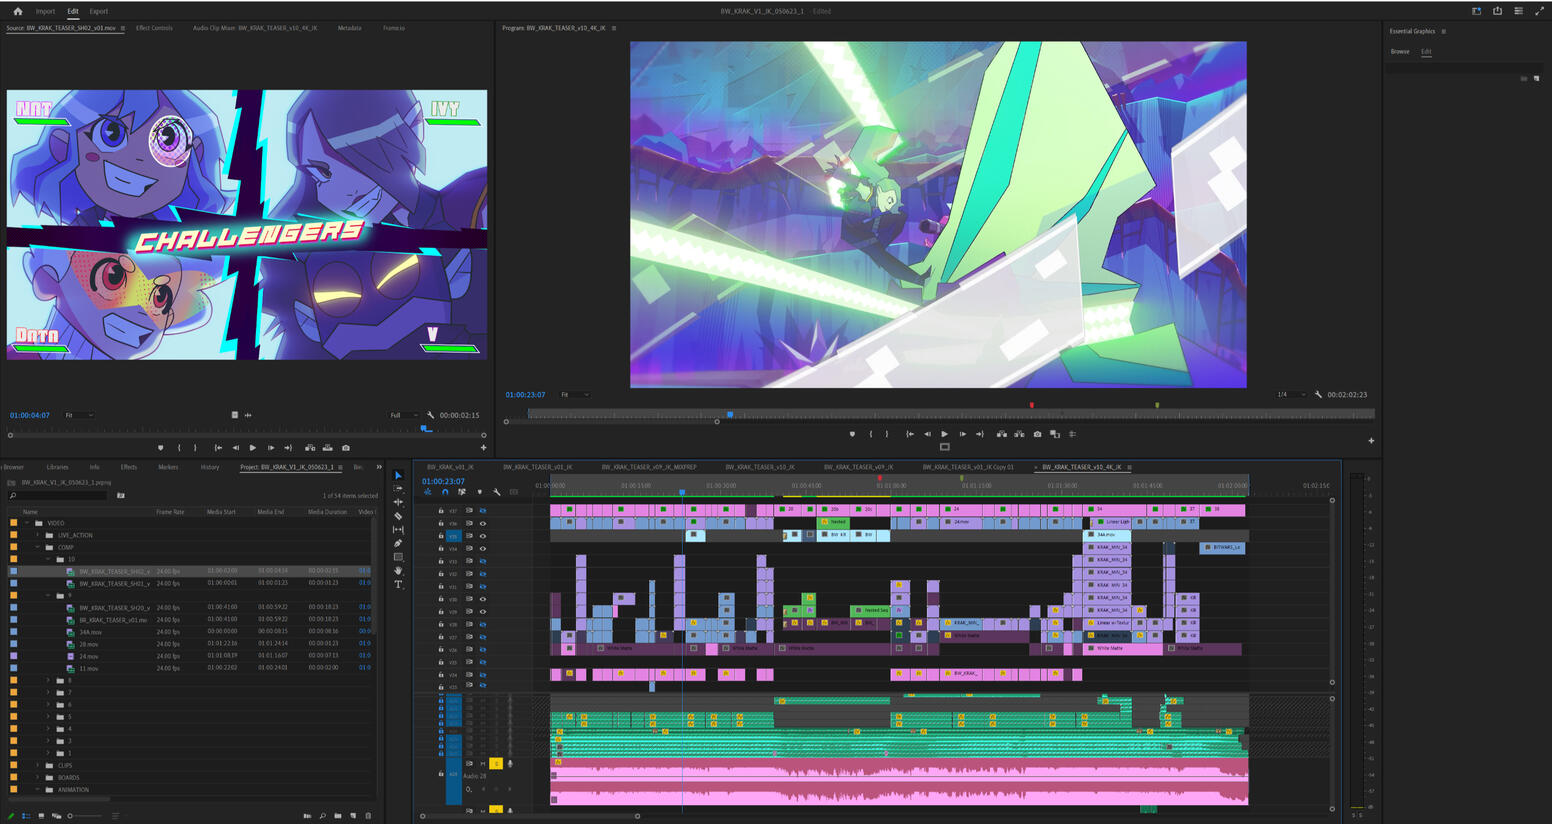The image size is (1552, 824).
Task: Export a frame from the Program monitor
Action: pos(1037,434)
